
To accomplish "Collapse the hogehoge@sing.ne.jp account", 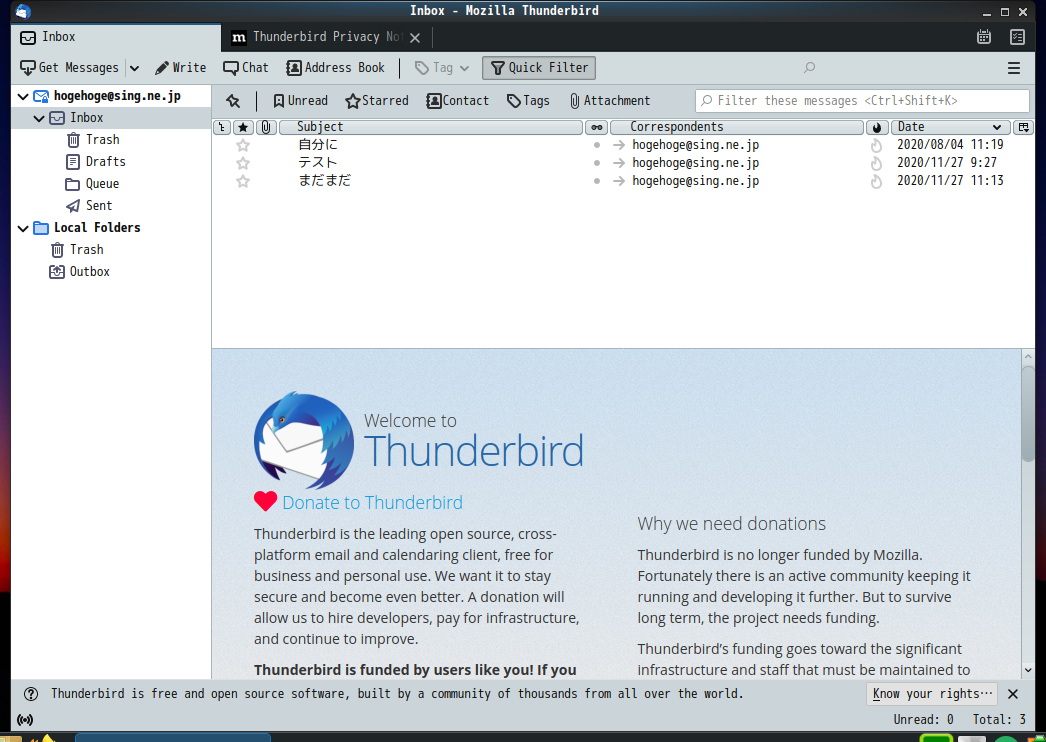I will click(23, 96).
